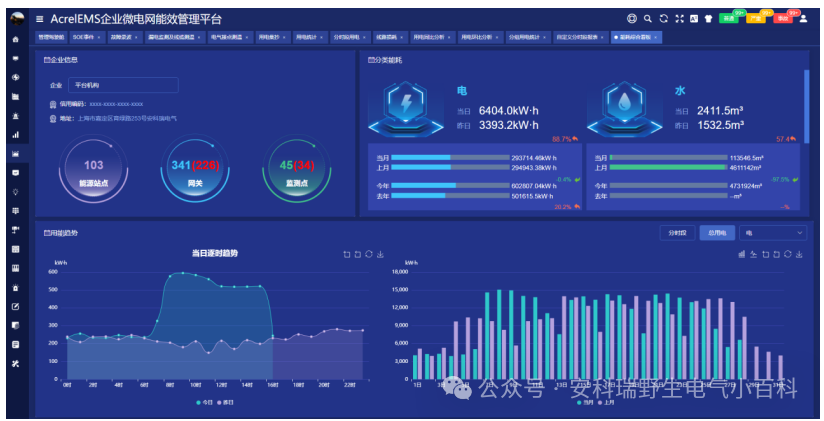Click the 6404.0kW·h today electricity value
The height and width of the screenshot is (421, 824).
509,111
